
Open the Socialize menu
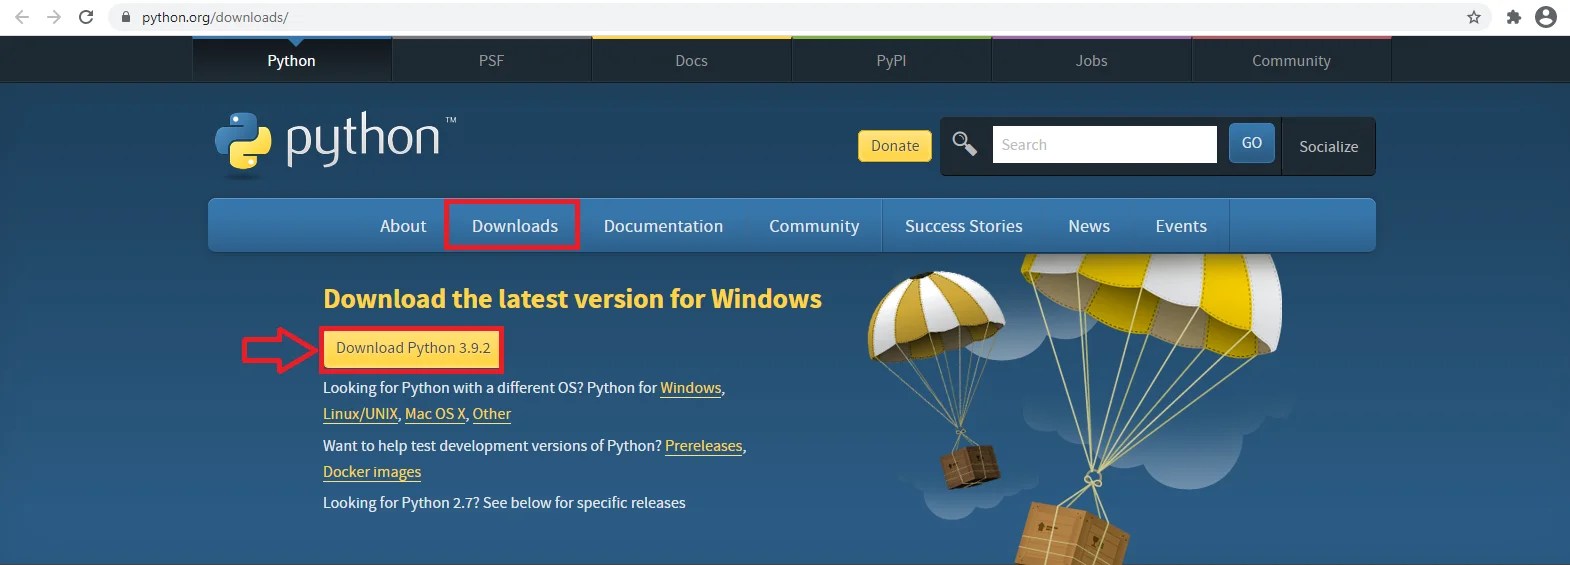point(1328,146)
